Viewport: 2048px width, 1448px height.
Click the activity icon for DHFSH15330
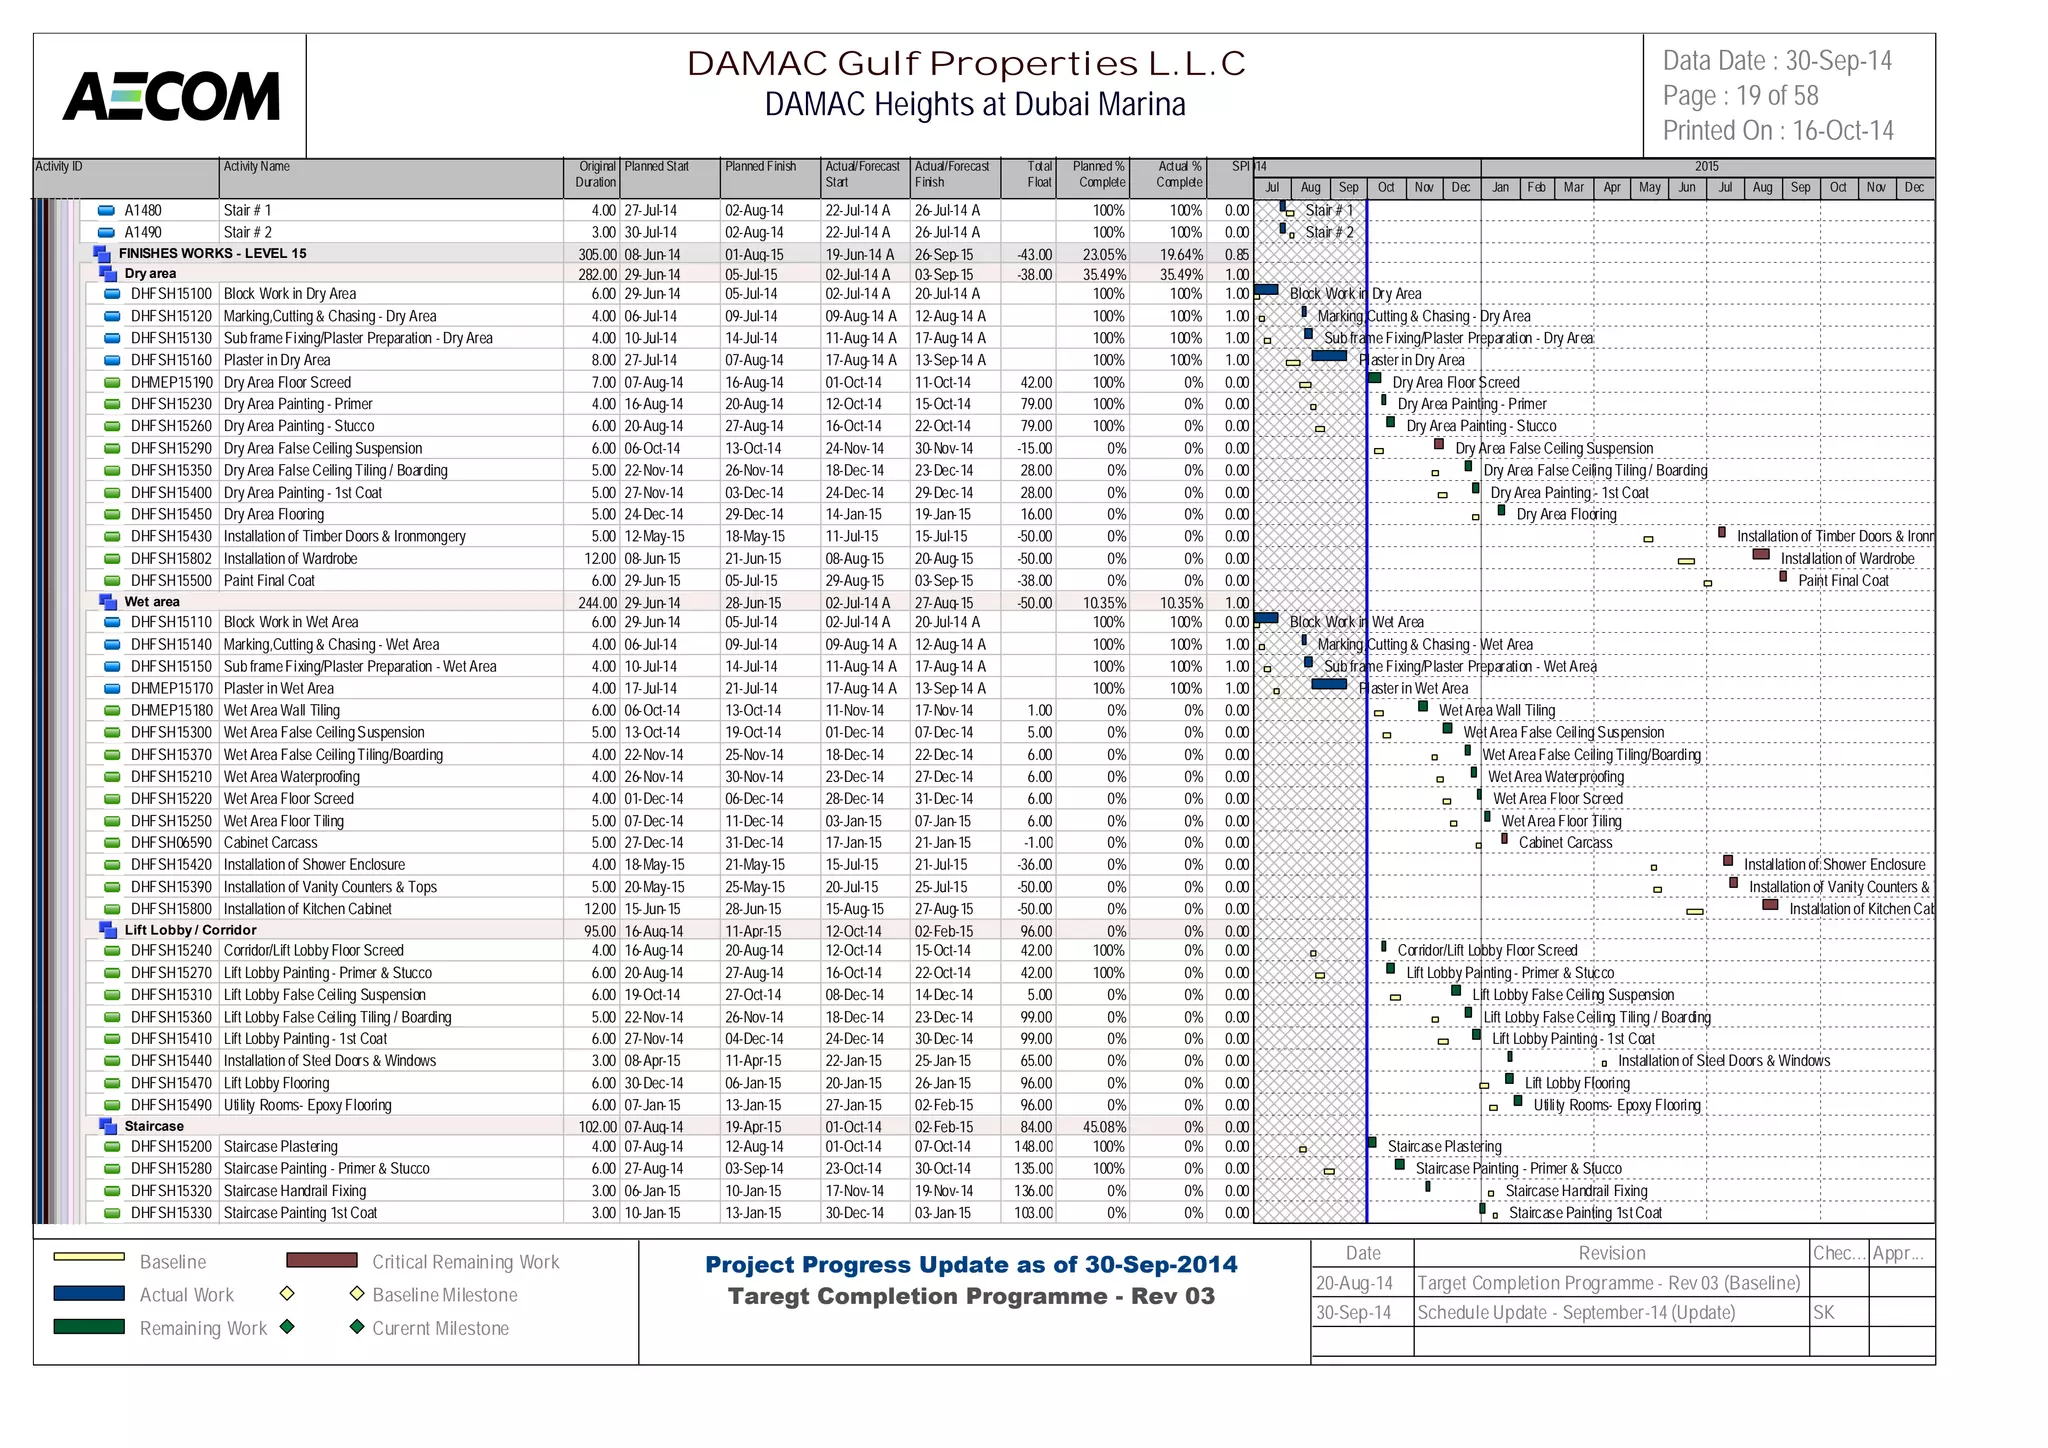(112, 1213)
